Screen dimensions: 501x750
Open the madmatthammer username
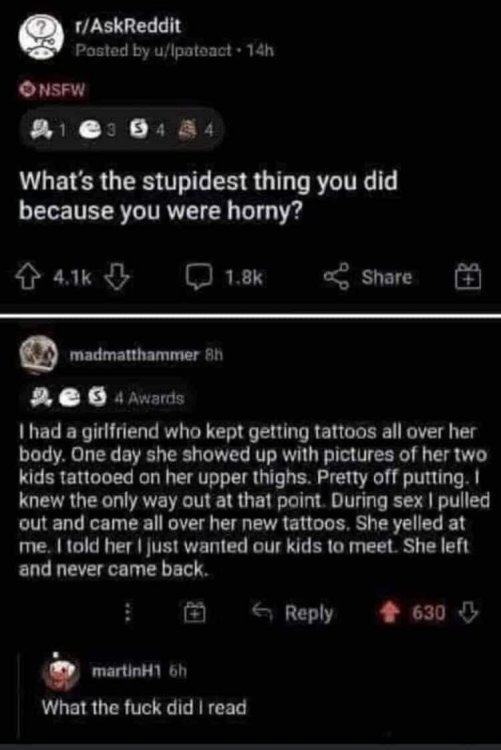(x=134, y=355)
